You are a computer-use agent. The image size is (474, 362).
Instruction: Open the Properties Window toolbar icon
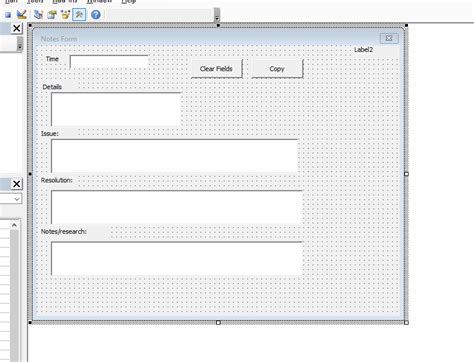(52, 14)
